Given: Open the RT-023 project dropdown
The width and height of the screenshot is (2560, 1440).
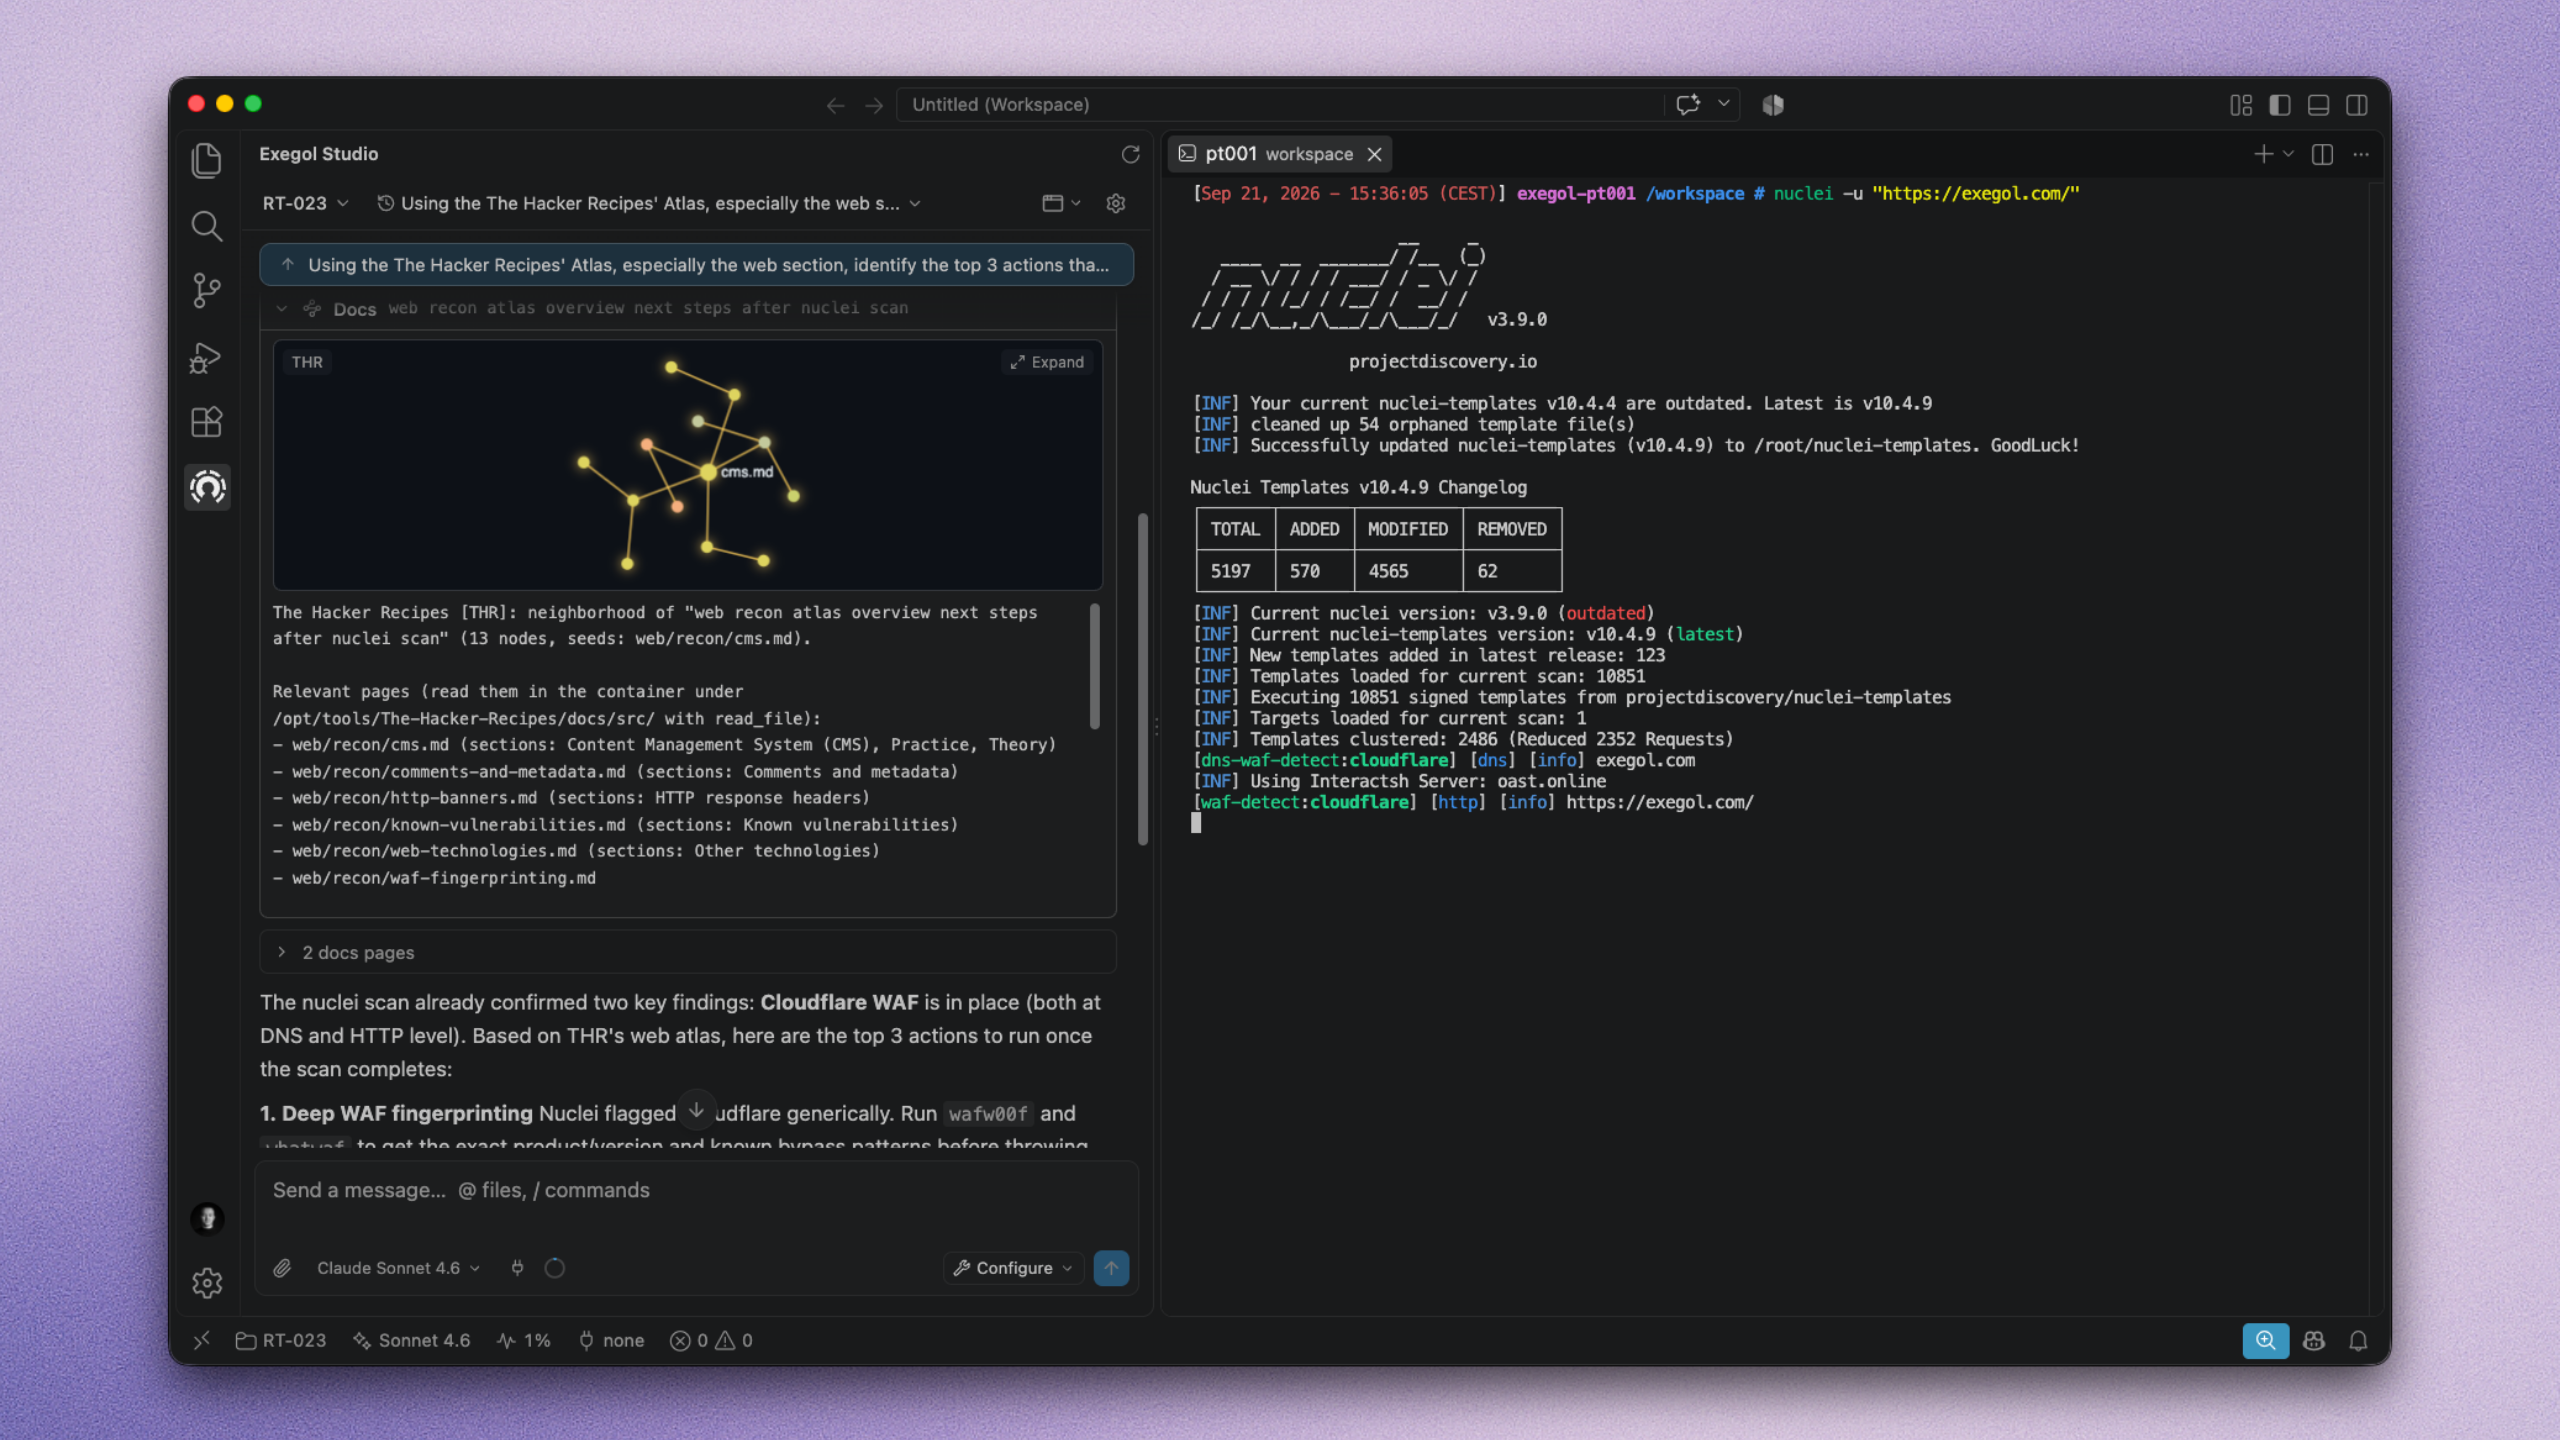Looking at the screenshot, I should [305, 203].
